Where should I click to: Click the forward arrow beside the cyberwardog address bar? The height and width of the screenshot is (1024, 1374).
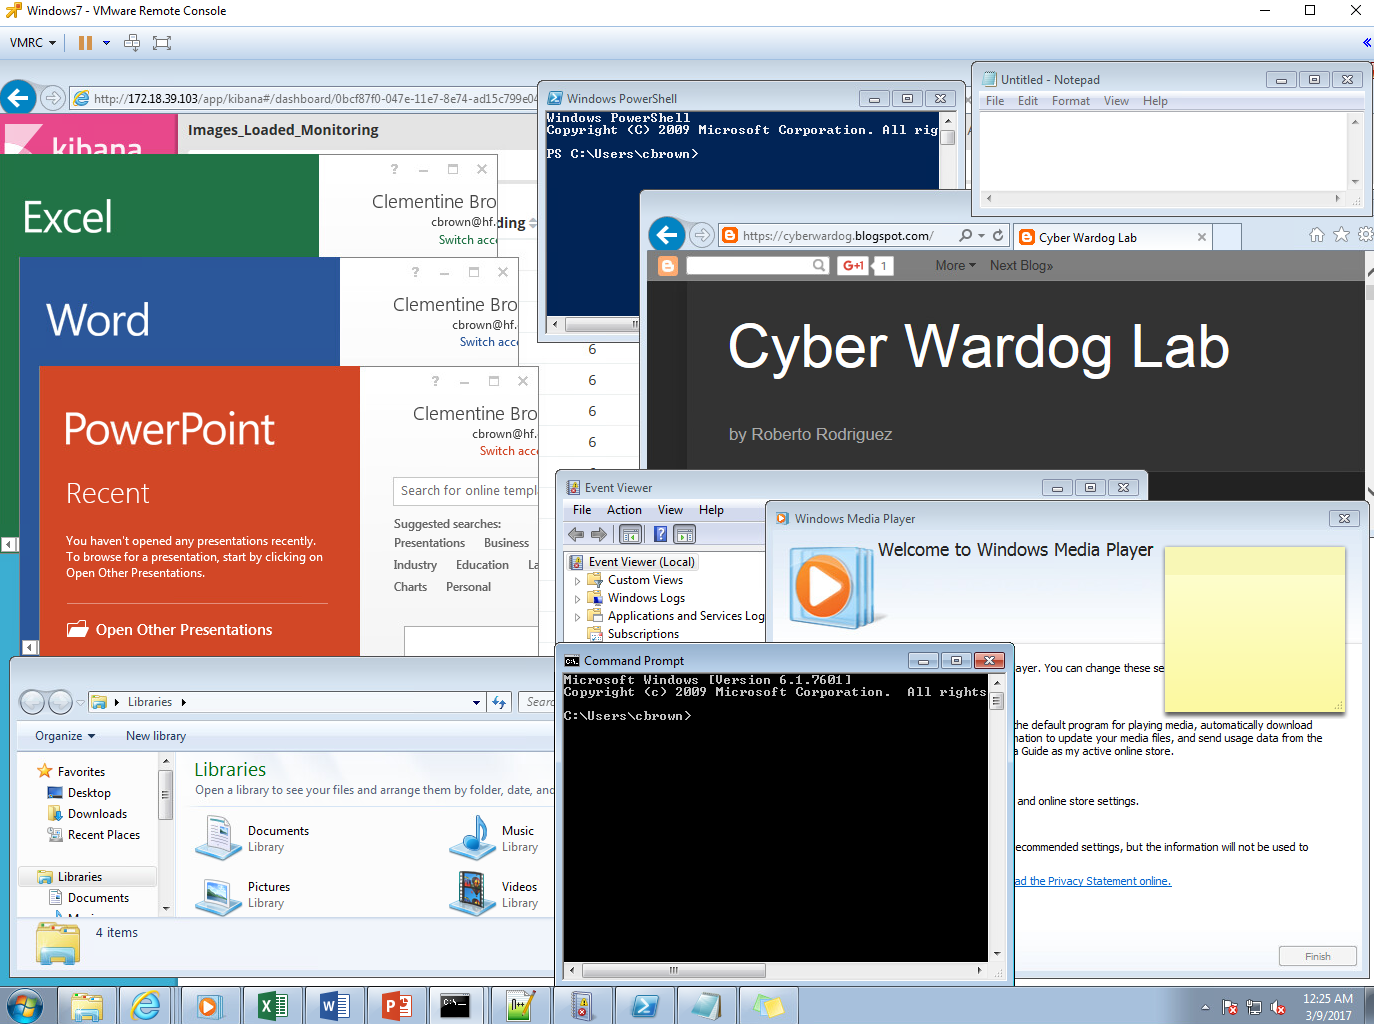point(702,236)
